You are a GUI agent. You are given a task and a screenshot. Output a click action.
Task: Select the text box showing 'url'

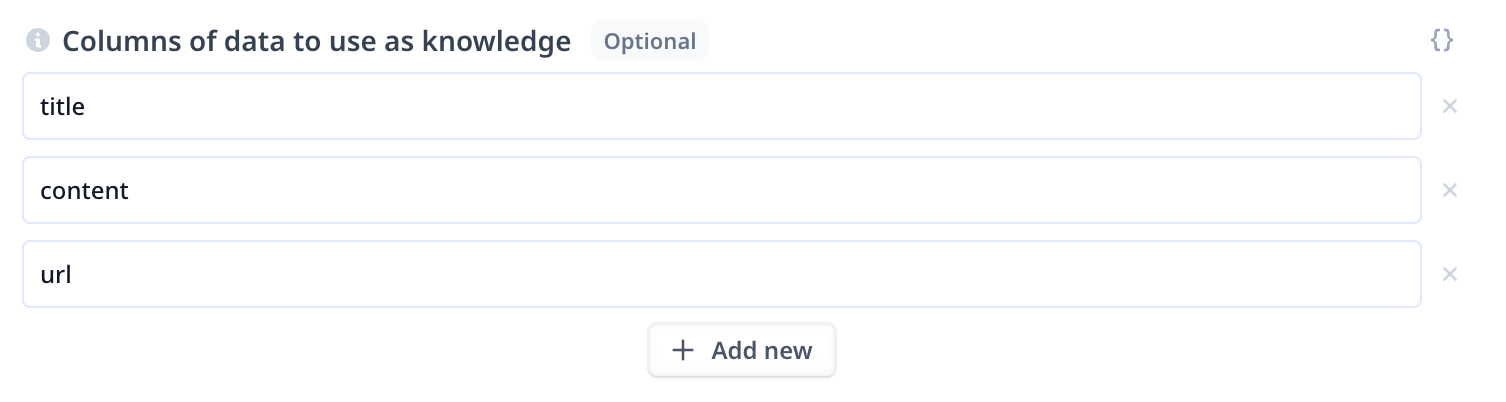[x=722, y=274]
